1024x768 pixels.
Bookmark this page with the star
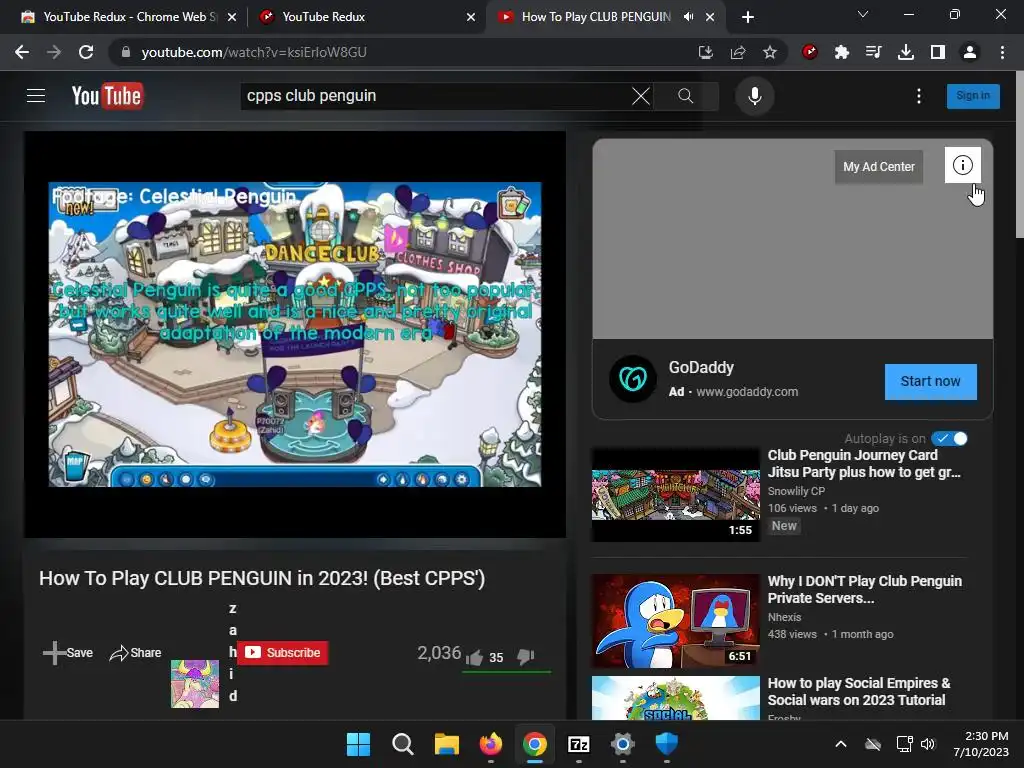pyautogui.click(x=770, y=52)
